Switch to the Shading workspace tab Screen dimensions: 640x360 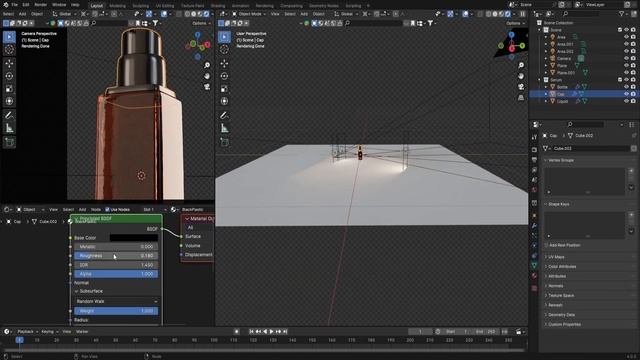pyautogui.click(x=218, y=6)
